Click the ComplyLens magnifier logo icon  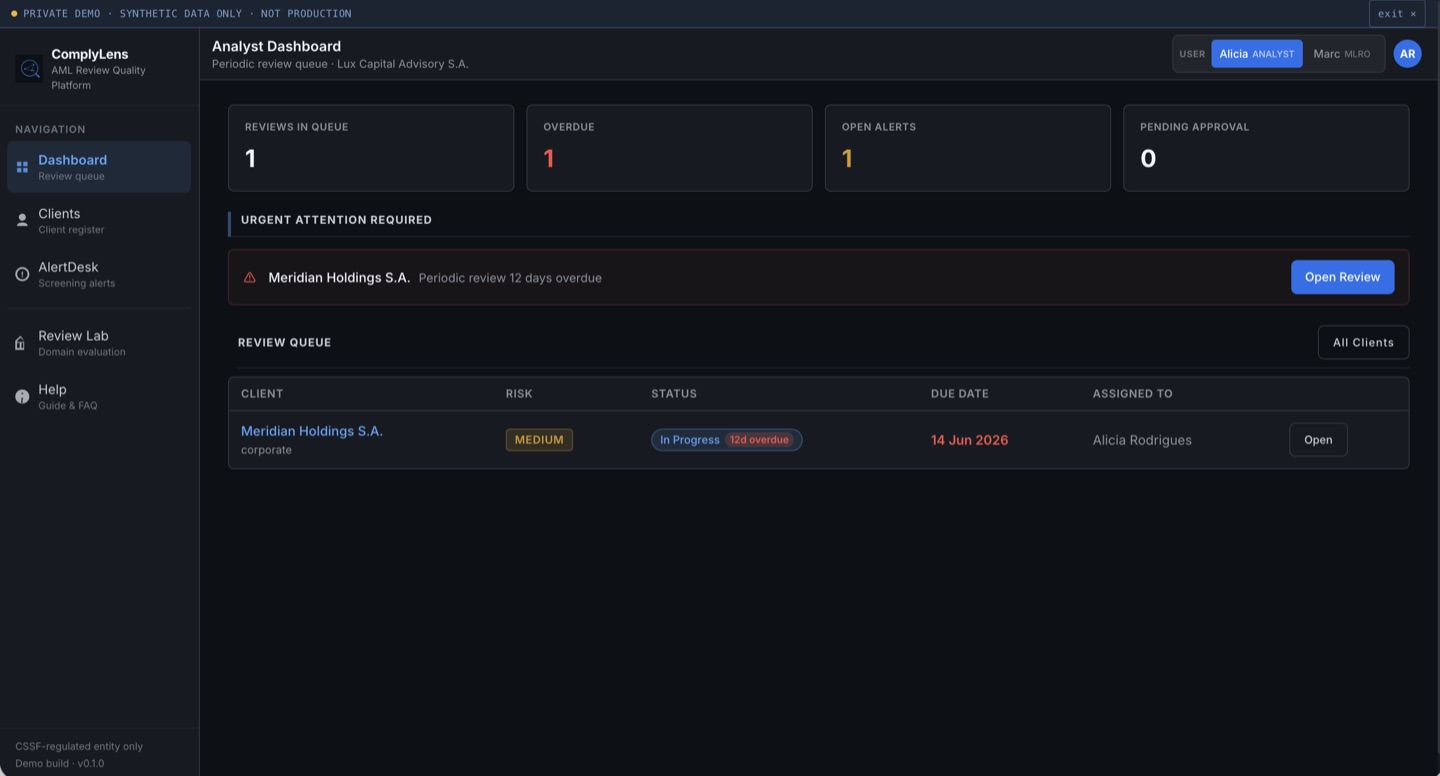[x=29, y=69]
